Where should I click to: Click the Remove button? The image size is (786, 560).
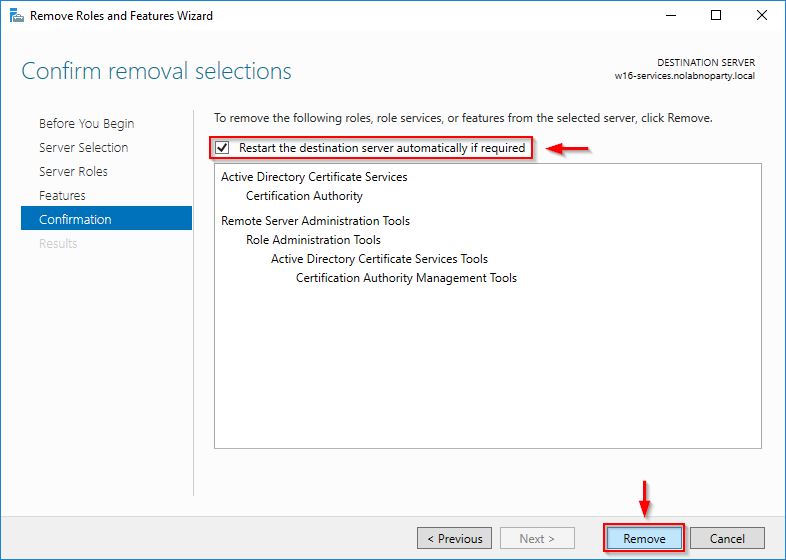pyautogui.click(x=644, y=538)
